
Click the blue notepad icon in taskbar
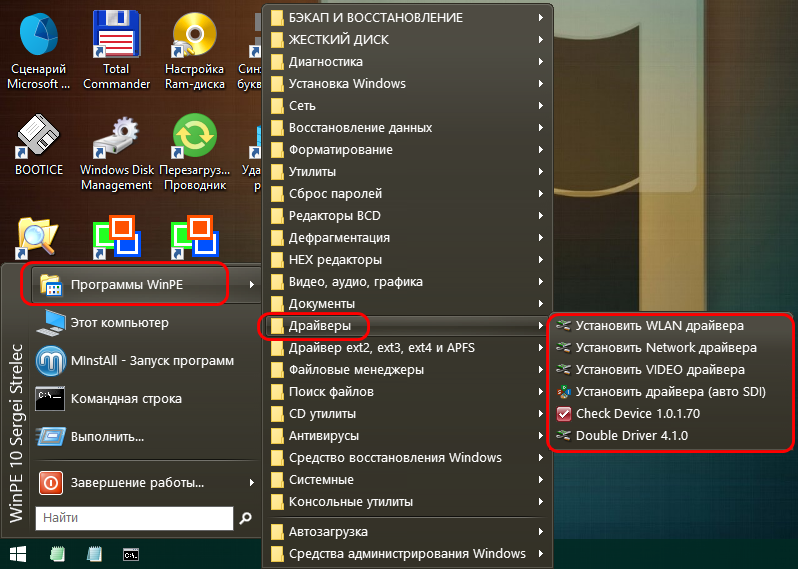(x=94, y=554)
